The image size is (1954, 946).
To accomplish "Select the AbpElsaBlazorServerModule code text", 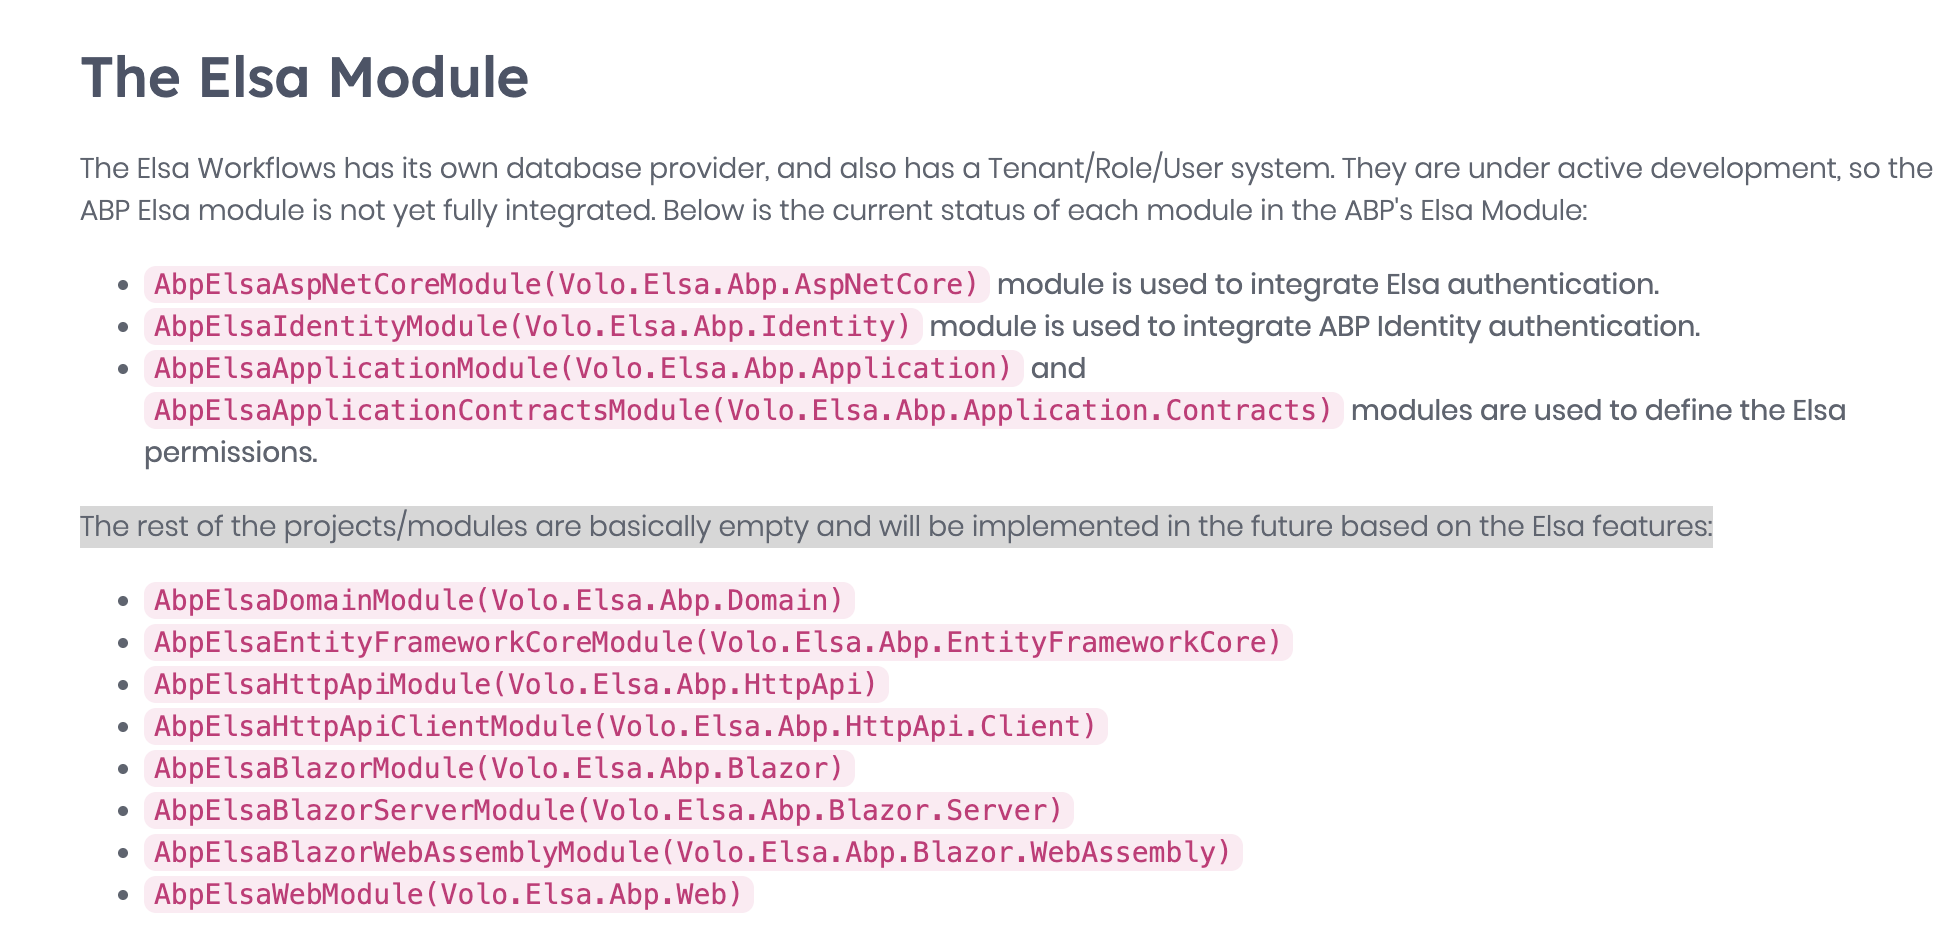I will [x=608, y=811].
